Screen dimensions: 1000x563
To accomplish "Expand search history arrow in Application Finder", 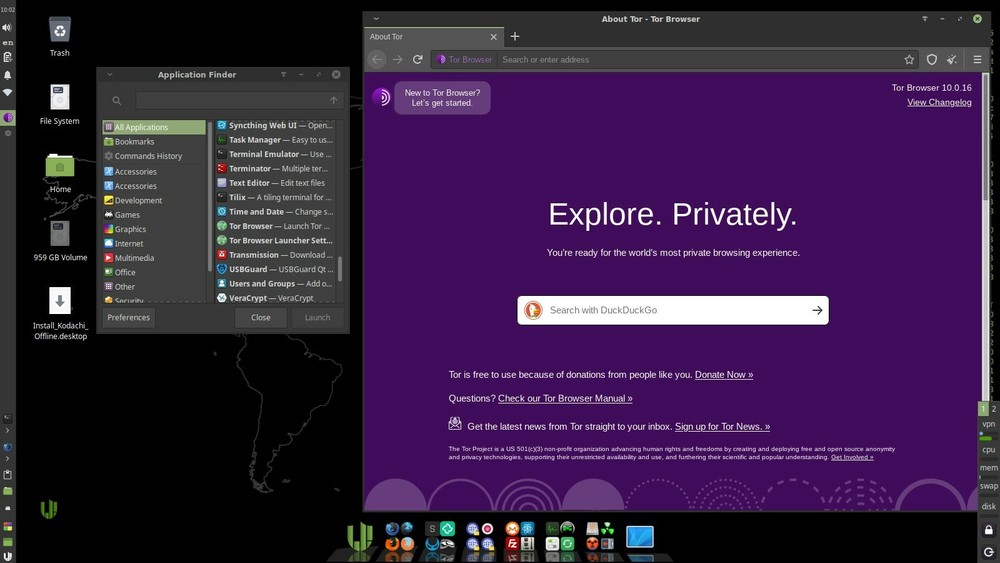I will (334, 100).
